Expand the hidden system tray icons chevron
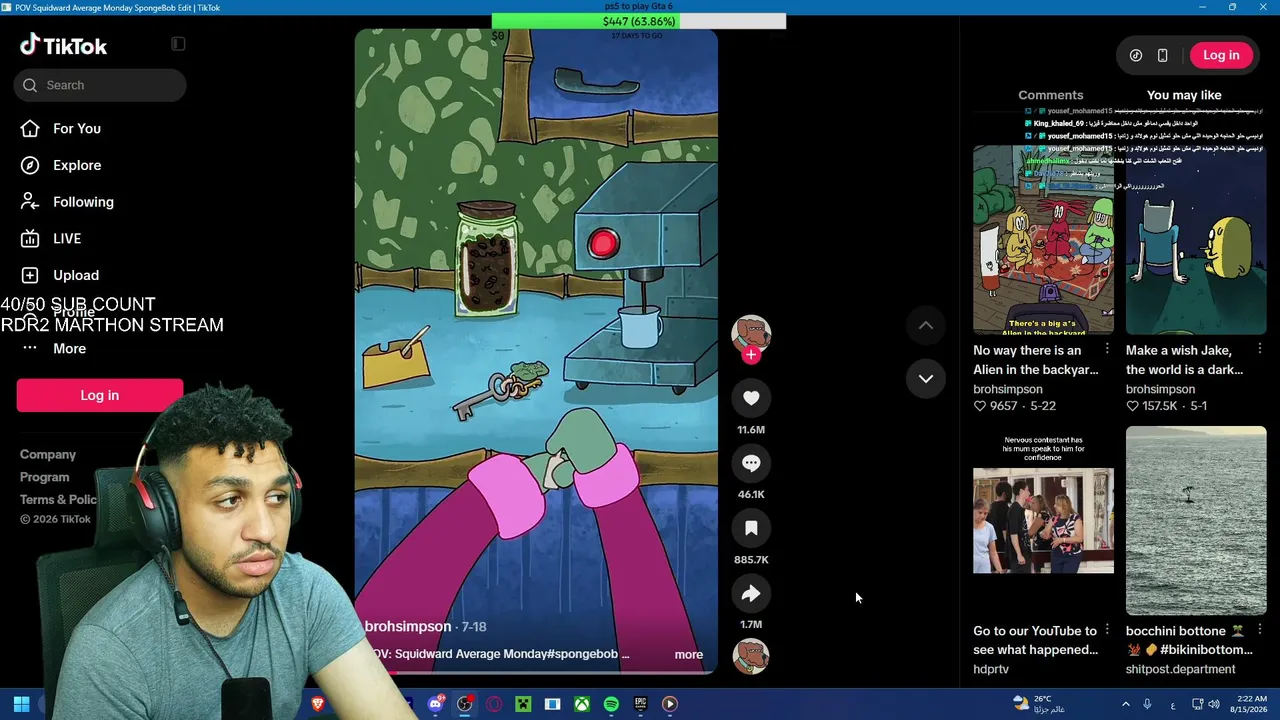 tap(1124, 704)
